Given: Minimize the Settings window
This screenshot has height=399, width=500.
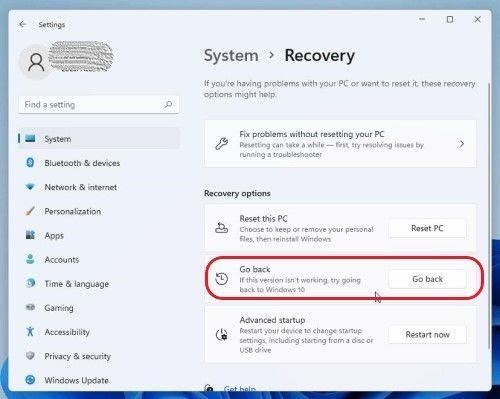Looking at the screenshot, I should pos(422,19).
